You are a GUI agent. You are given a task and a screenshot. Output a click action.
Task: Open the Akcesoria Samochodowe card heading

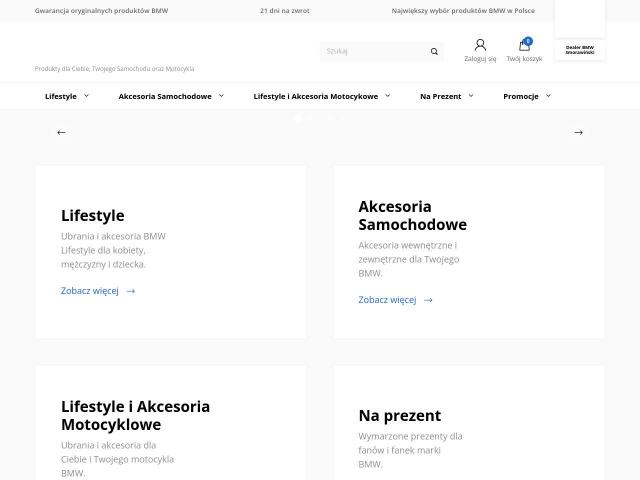tap(413, 216)
